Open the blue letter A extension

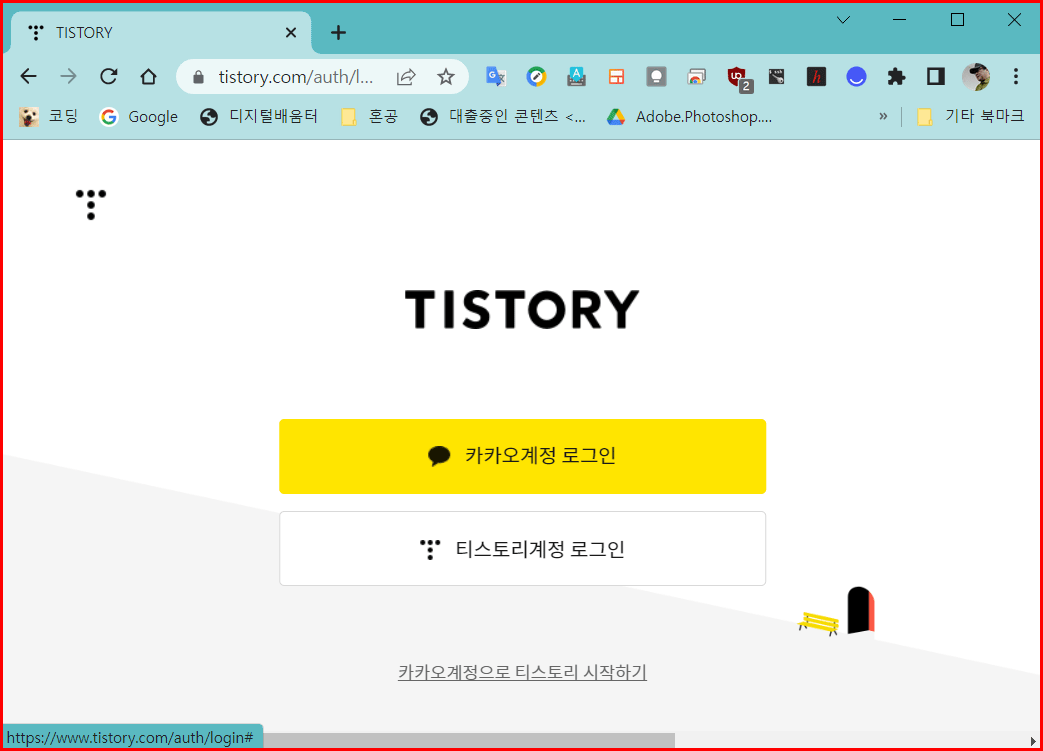coord(576,77)
